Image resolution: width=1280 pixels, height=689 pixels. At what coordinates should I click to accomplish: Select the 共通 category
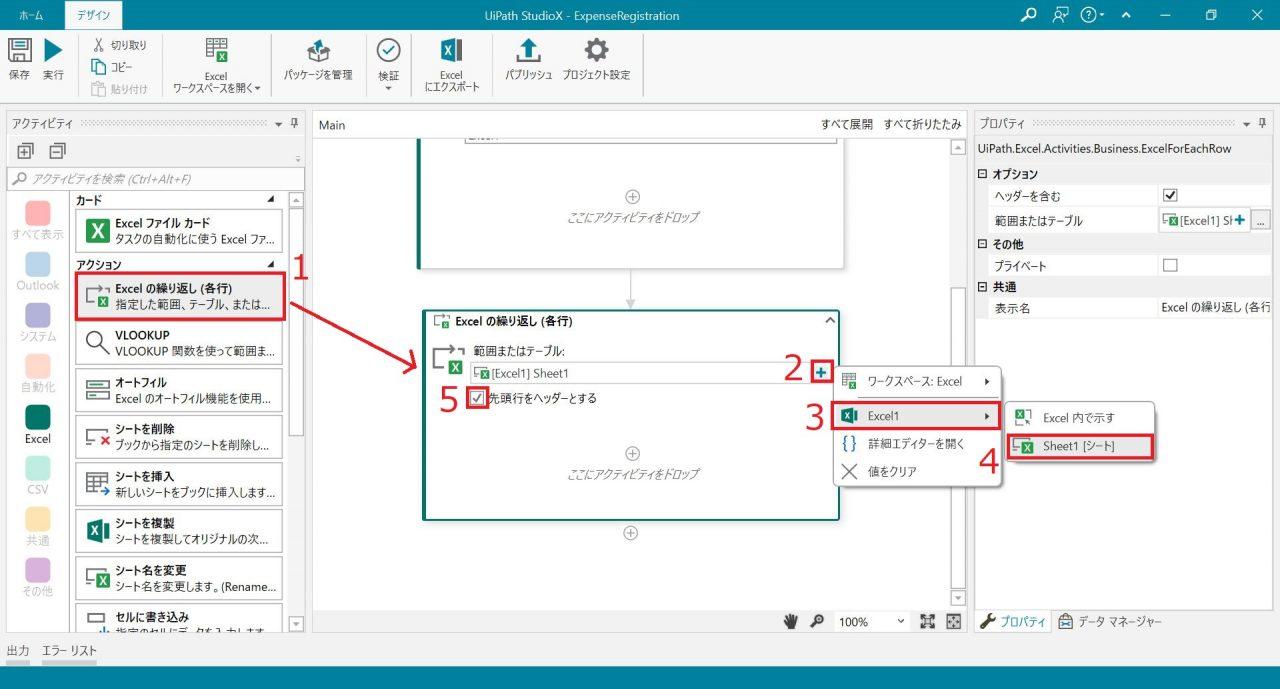point(38,527)
